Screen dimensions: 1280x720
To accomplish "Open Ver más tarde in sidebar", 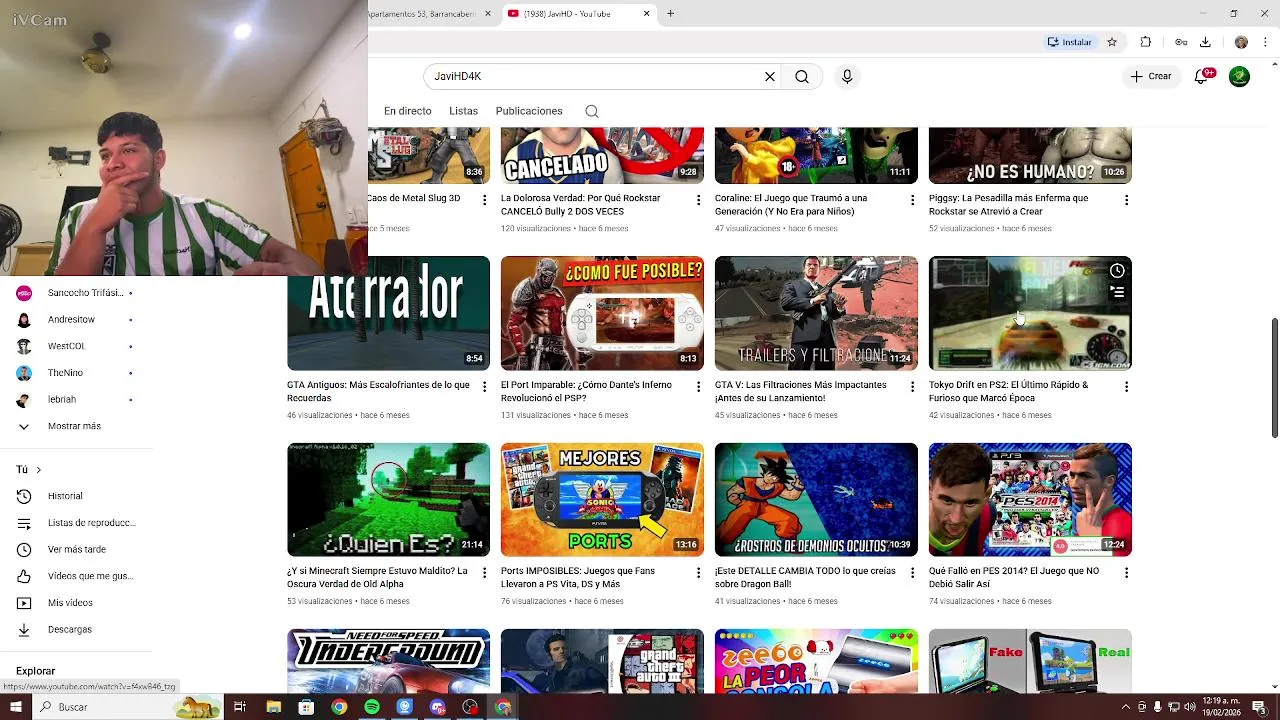I will 75,549.
